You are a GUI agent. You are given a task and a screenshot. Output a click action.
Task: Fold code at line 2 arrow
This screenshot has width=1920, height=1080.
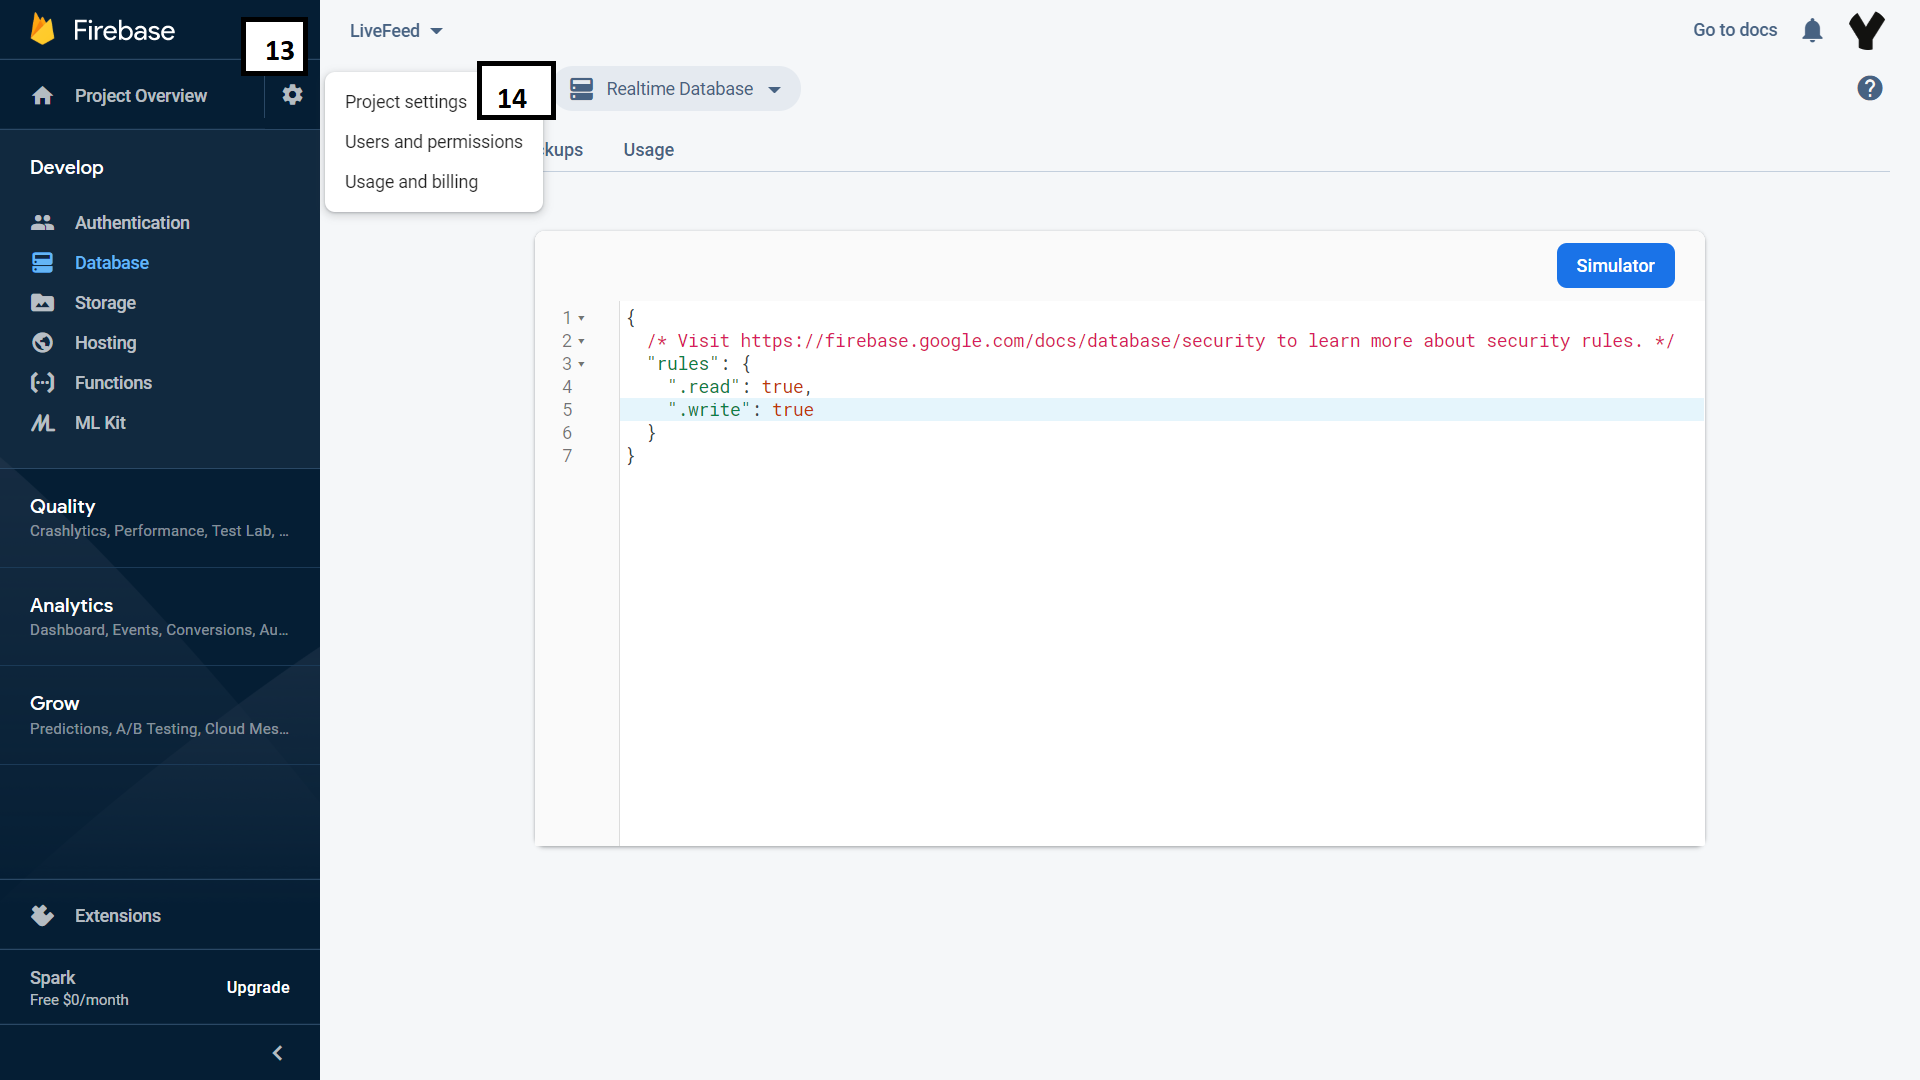pyautogui.click(x=581, y=341)
